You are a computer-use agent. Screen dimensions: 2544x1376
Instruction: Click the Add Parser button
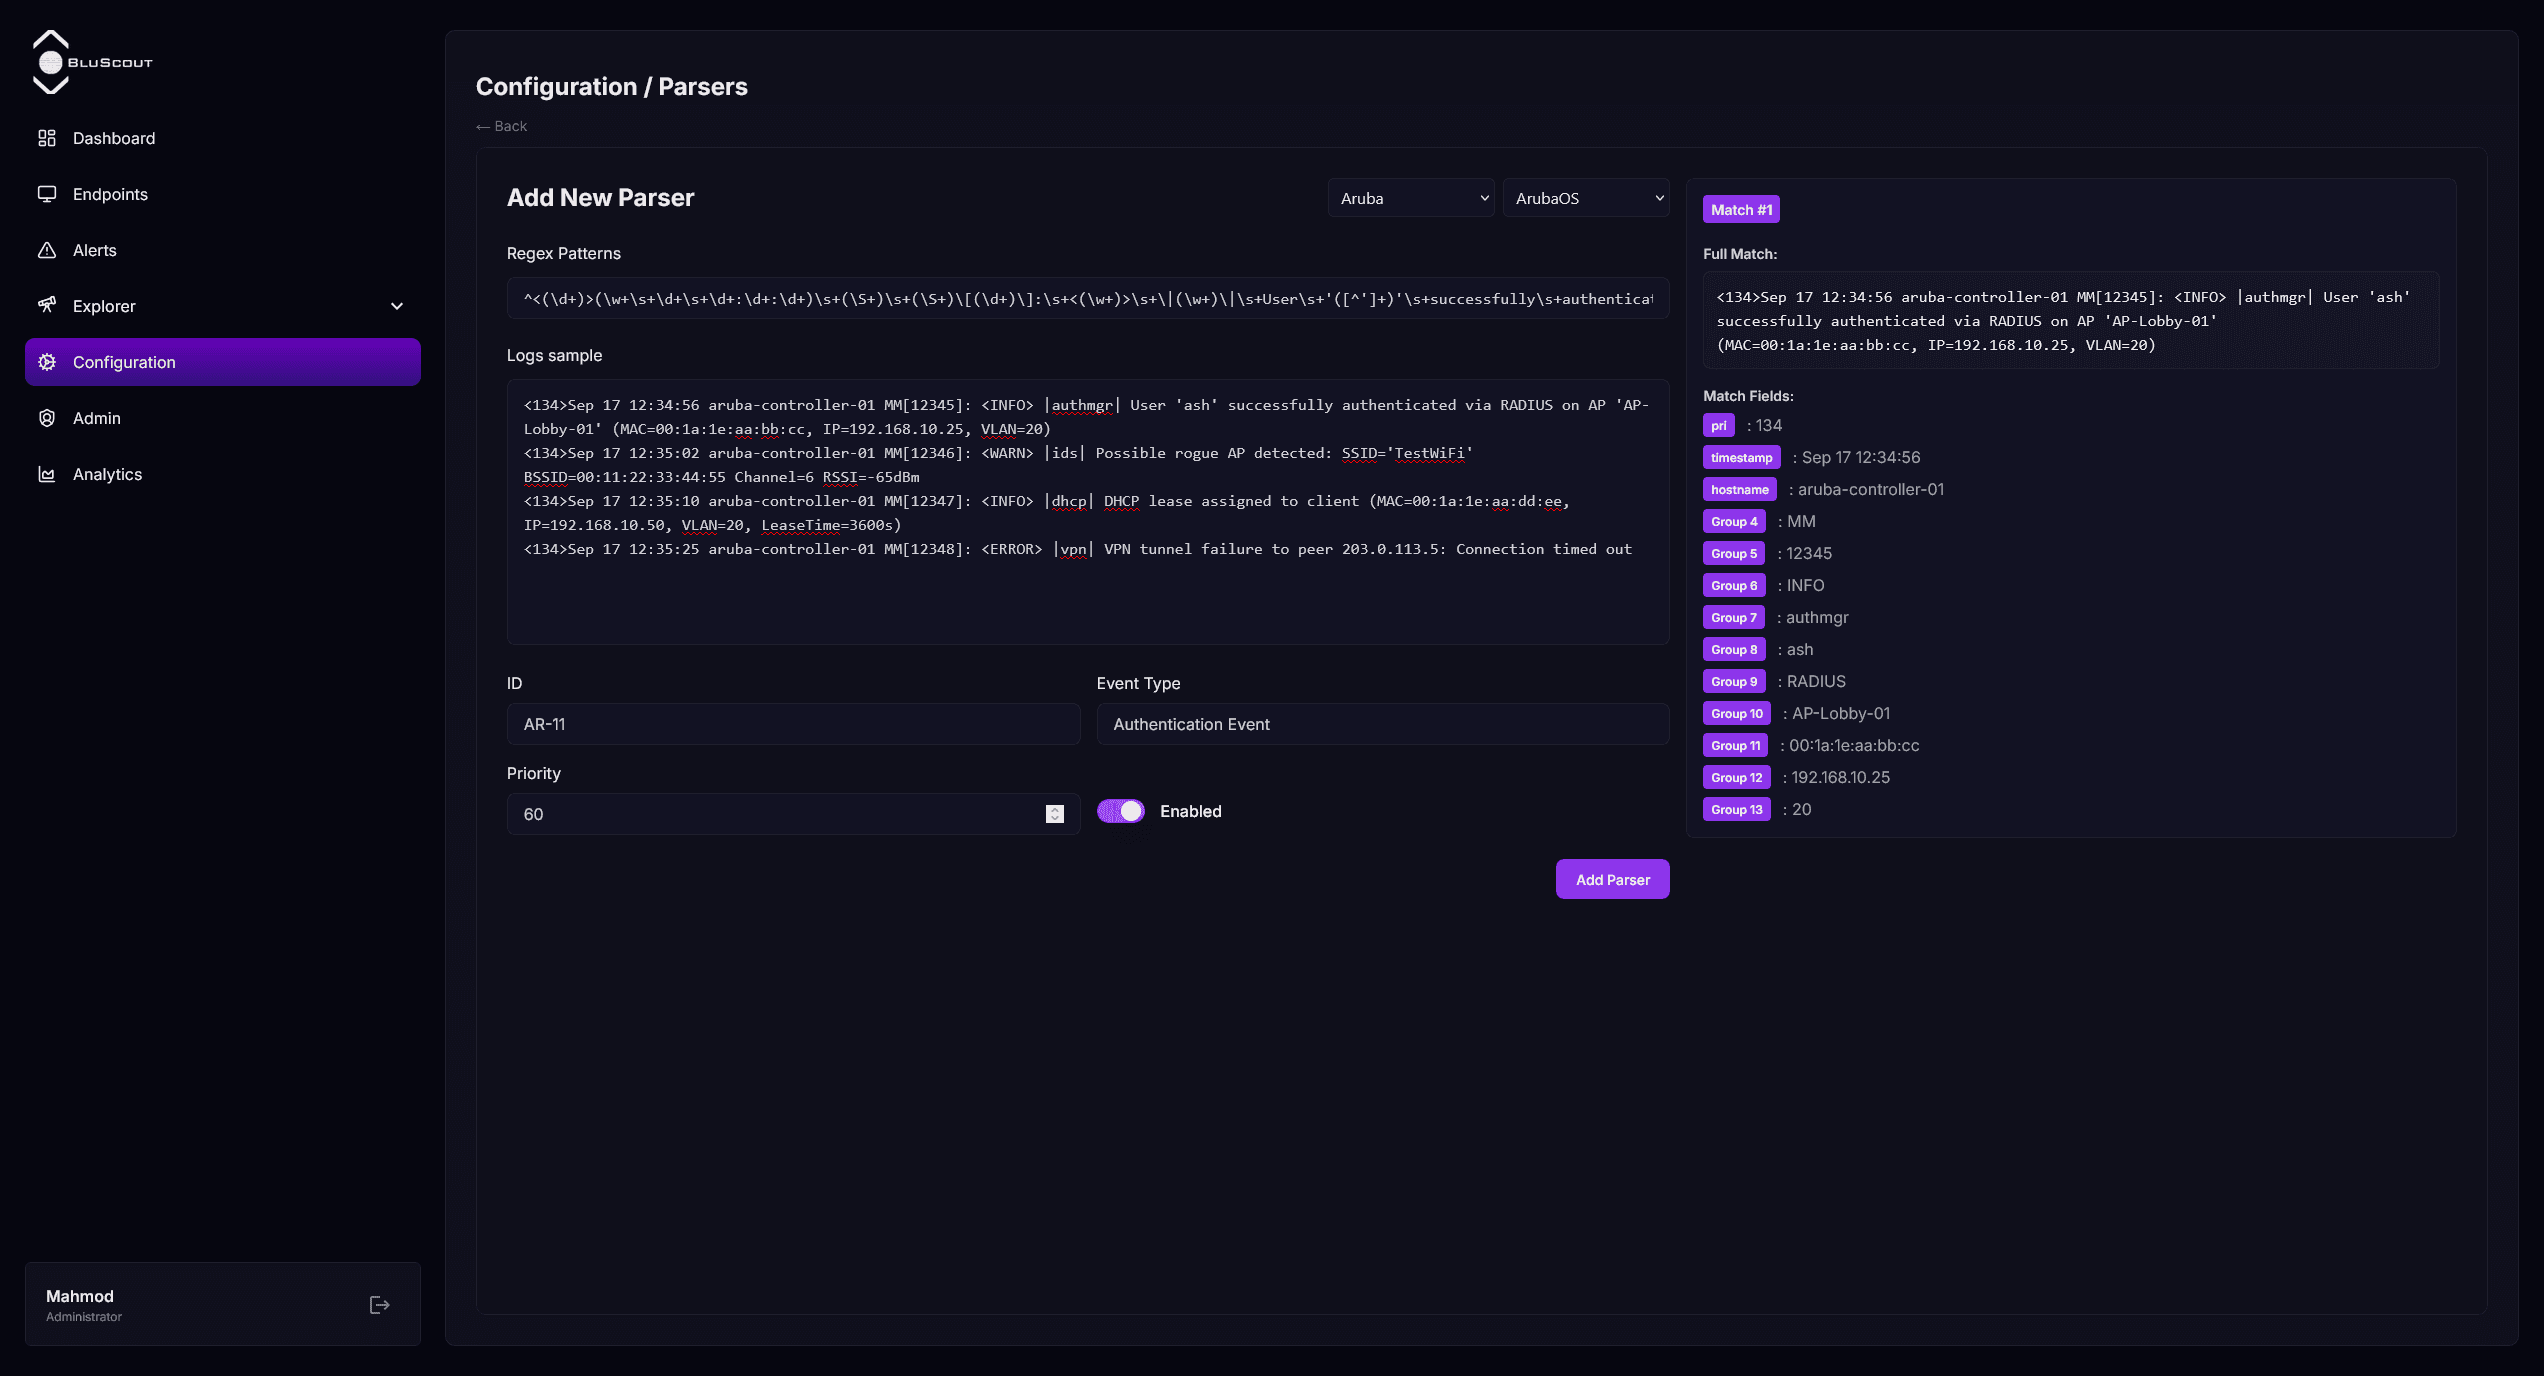tap(1611, 879)
